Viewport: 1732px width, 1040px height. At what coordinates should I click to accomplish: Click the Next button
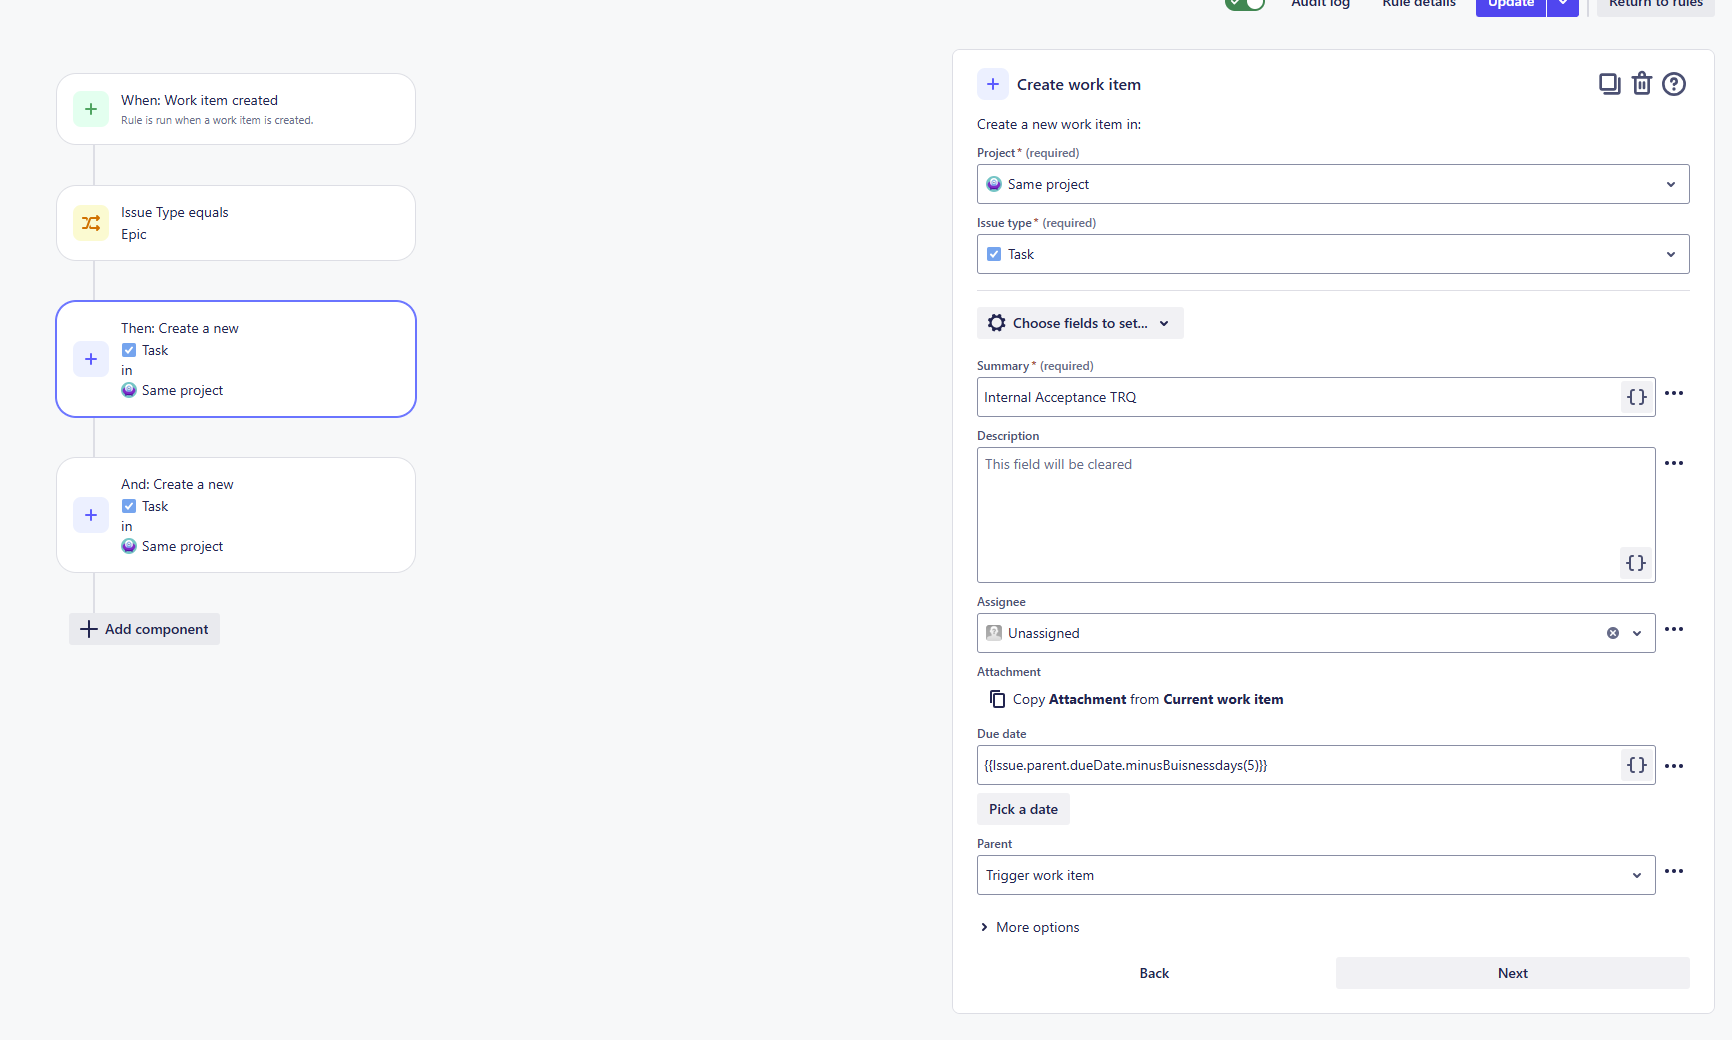pyautogui.click(x=1513, y=973)
